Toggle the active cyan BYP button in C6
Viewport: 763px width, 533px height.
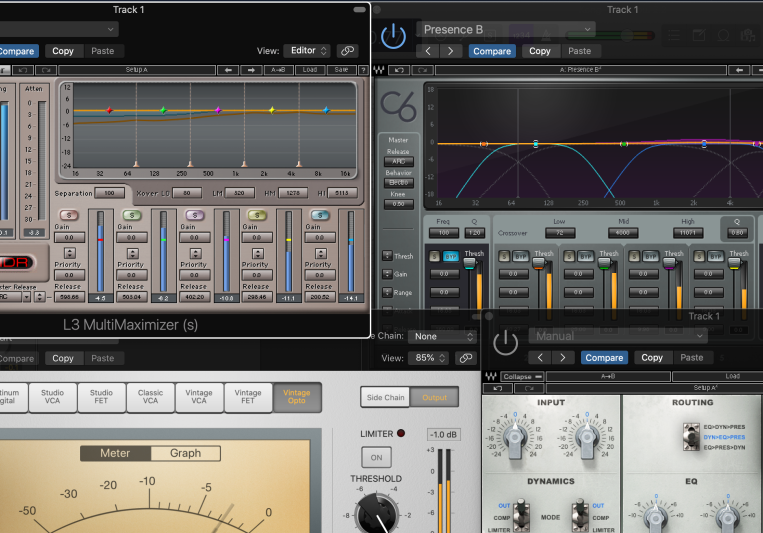pyautogui.click(x=451, y=257)
